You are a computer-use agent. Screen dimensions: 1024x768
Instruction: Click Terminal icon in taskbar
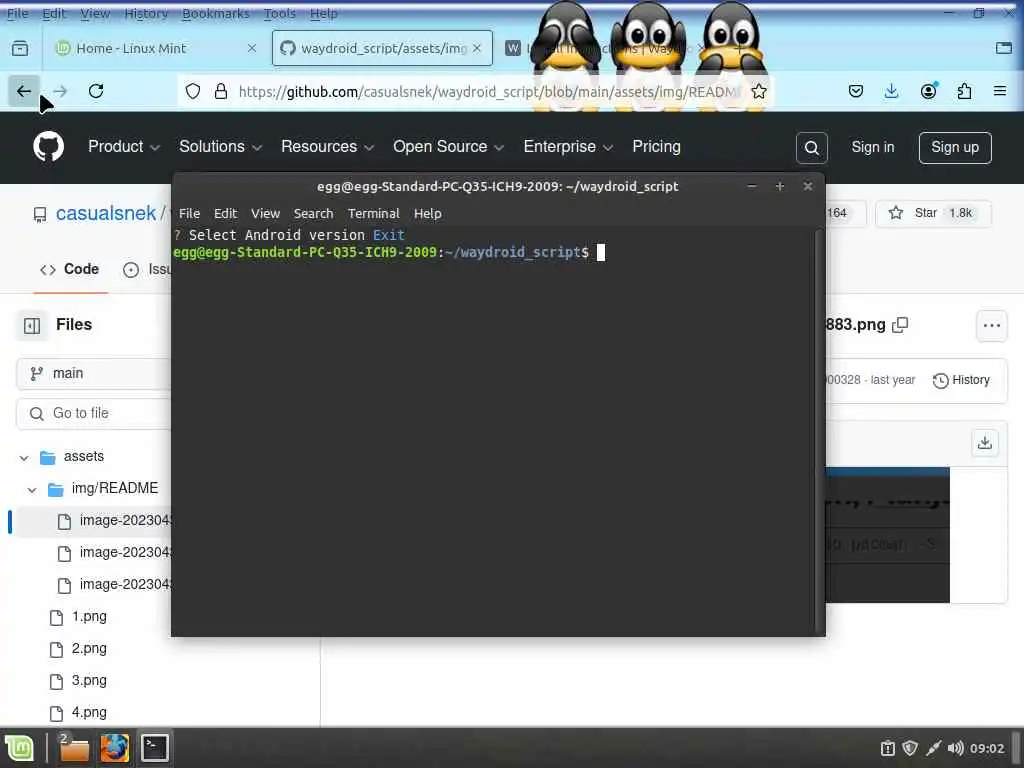155,748
